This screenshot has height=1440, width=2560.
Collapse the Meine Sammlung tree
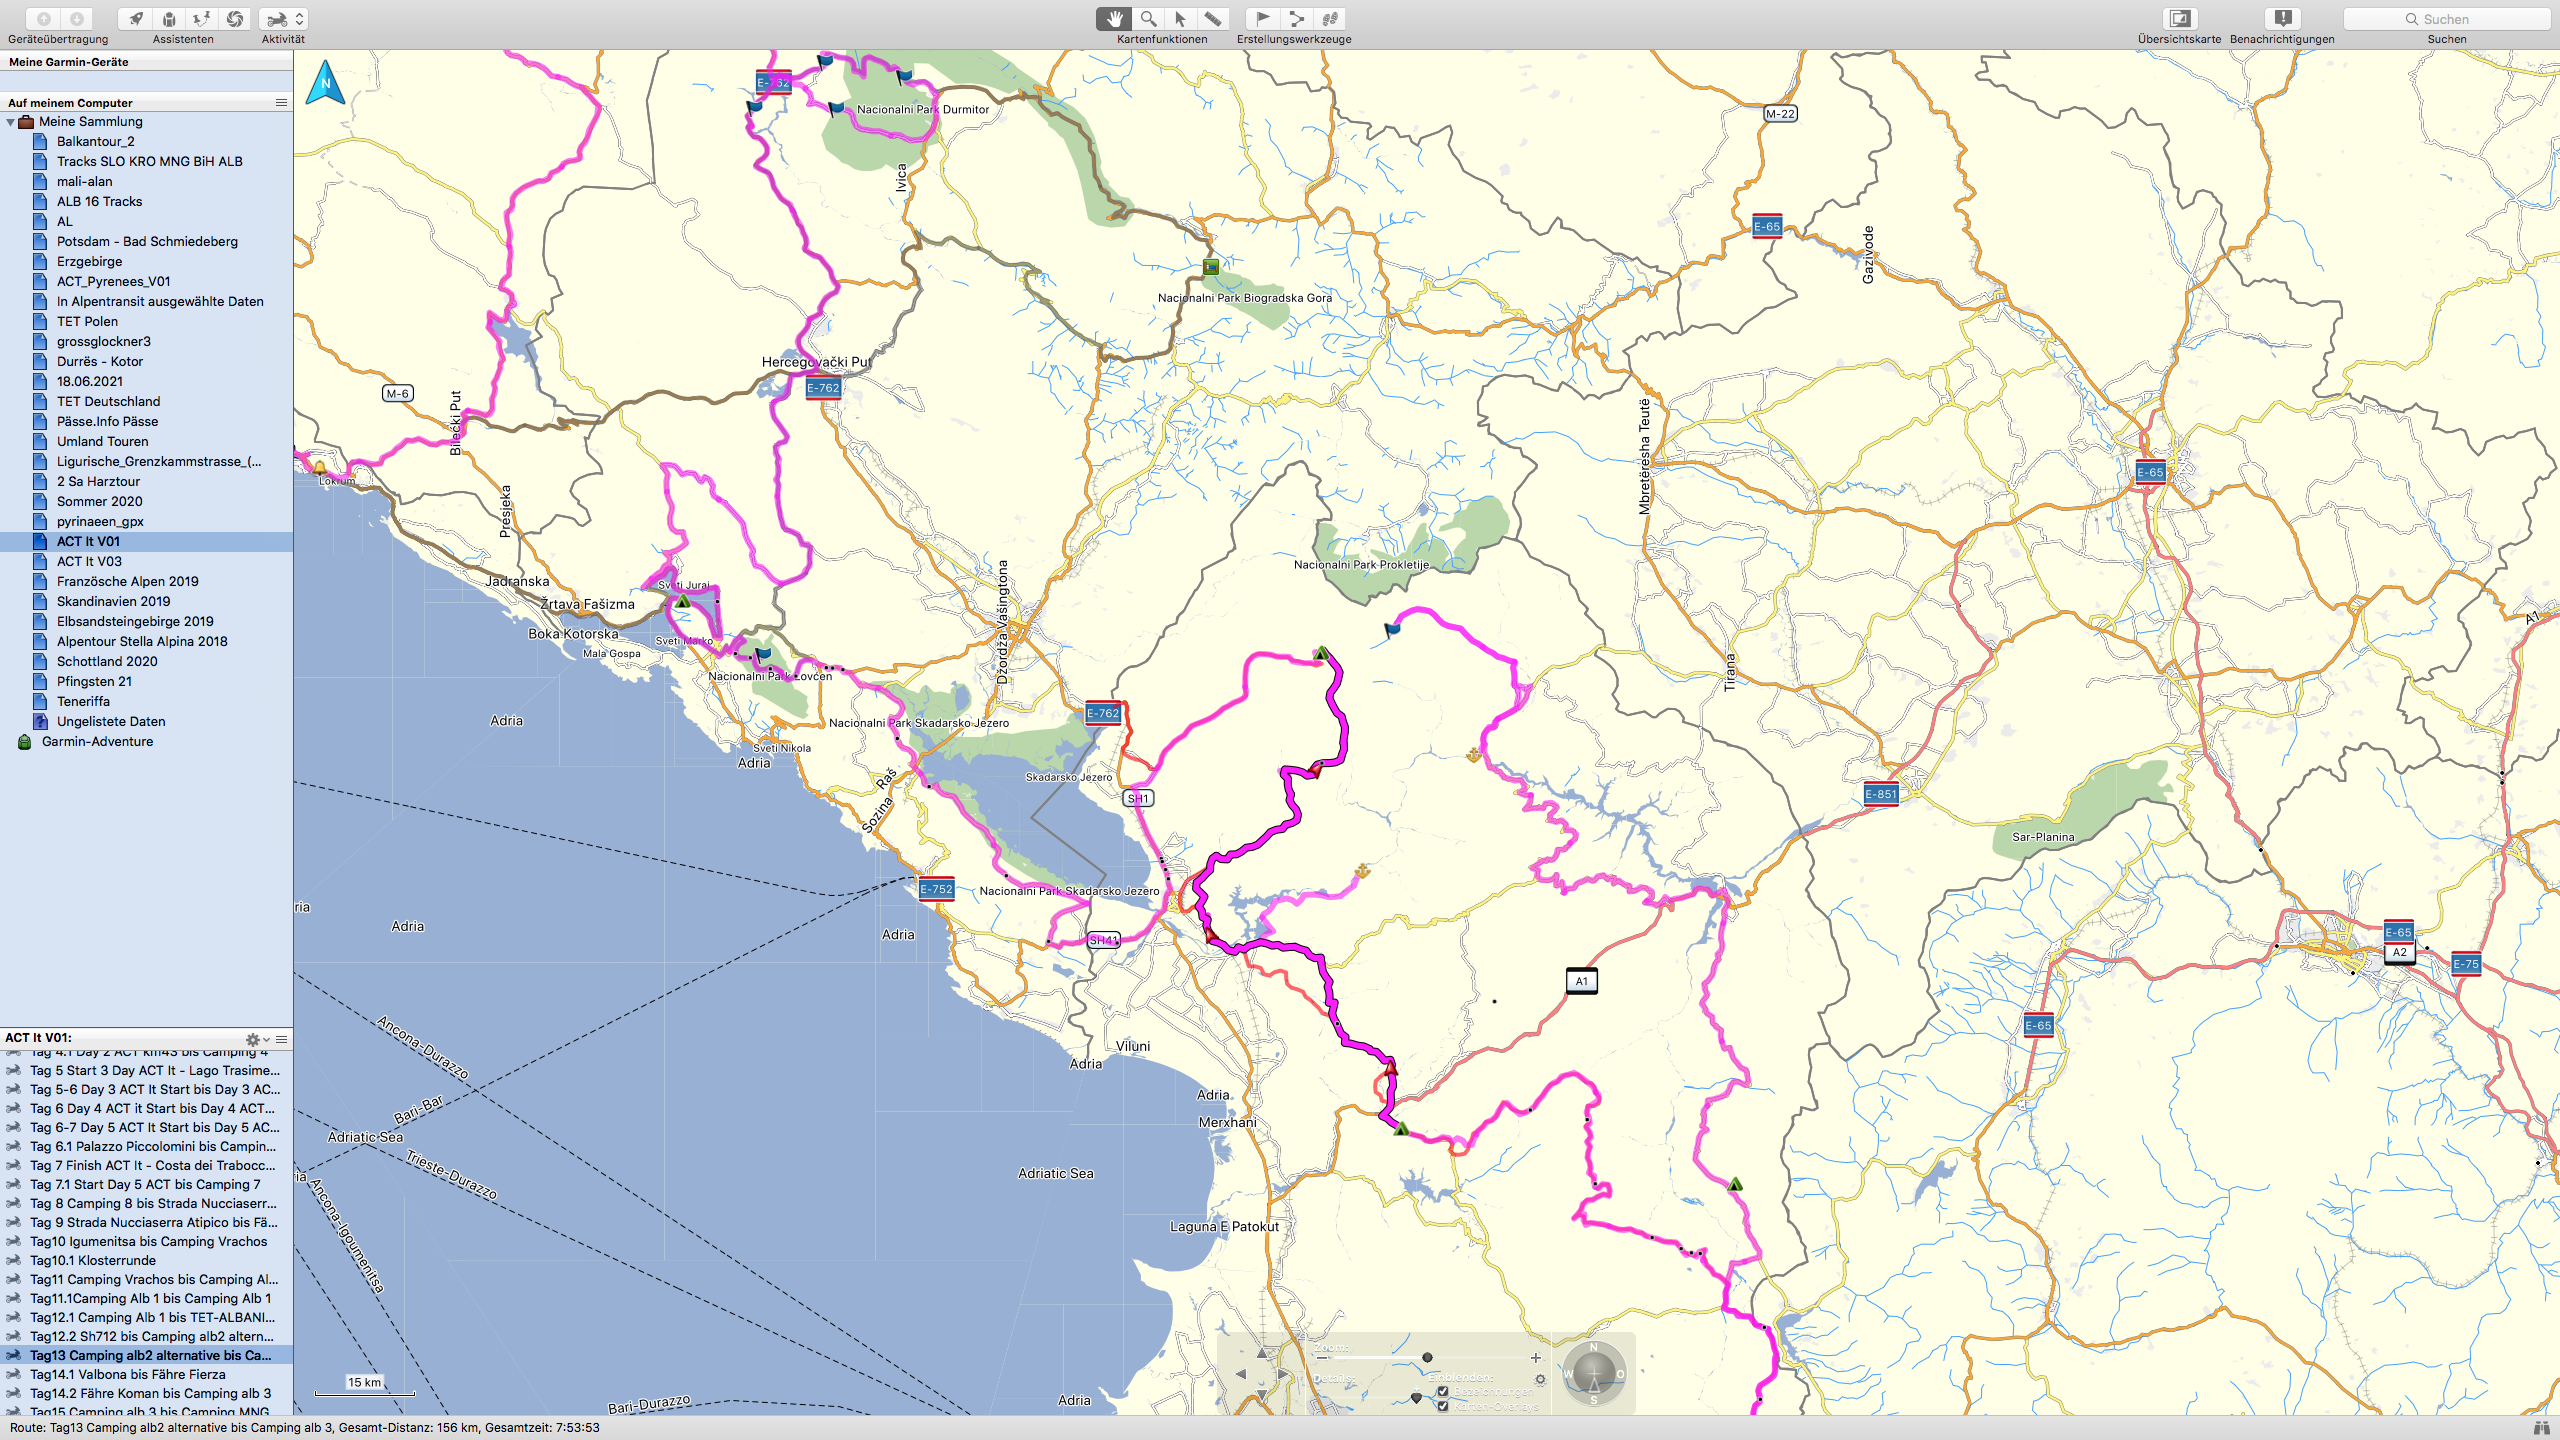click(11, 122)
